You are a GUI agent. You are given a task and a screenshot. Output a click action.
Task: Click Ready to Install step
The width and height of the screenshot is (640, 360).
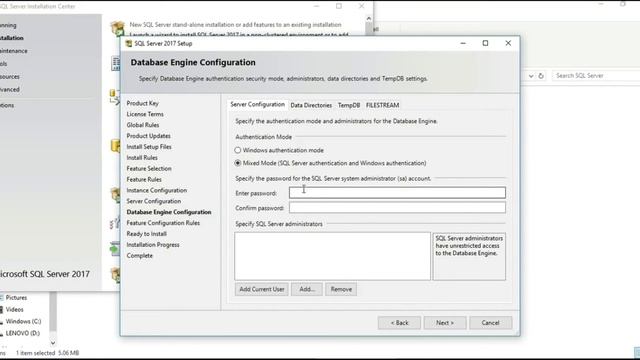pos(147,234)
